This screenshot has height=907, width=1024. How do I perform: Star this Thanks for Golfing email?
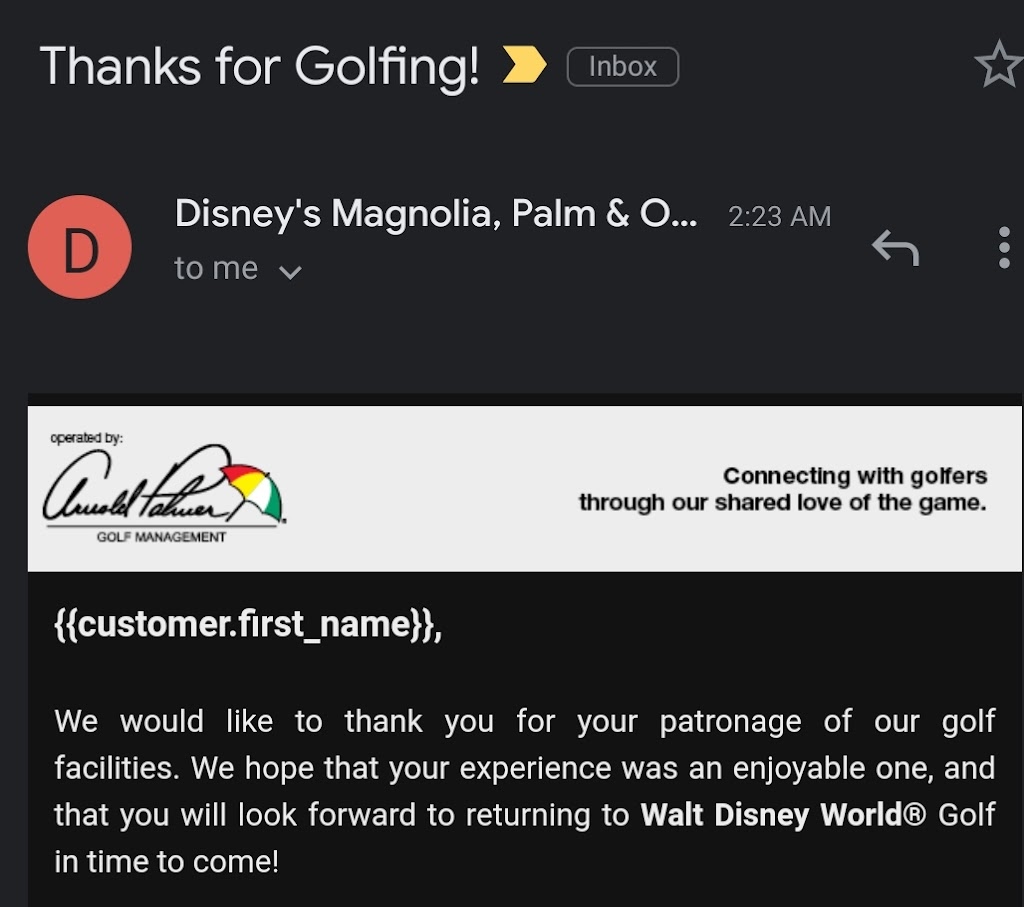pyautogui.click(x=997, y=67)
